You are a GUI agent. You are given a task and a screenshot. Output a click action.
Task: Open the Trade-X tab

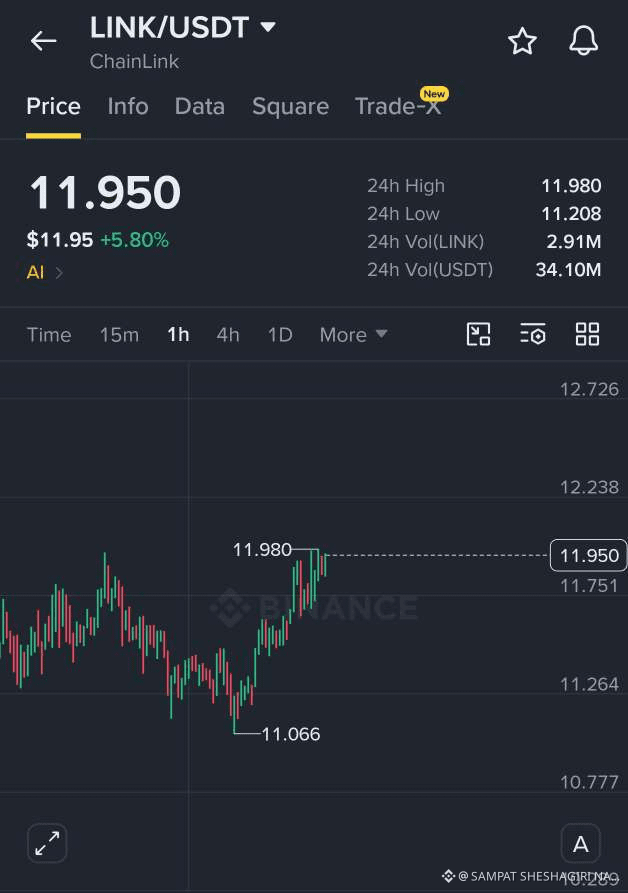398,106
